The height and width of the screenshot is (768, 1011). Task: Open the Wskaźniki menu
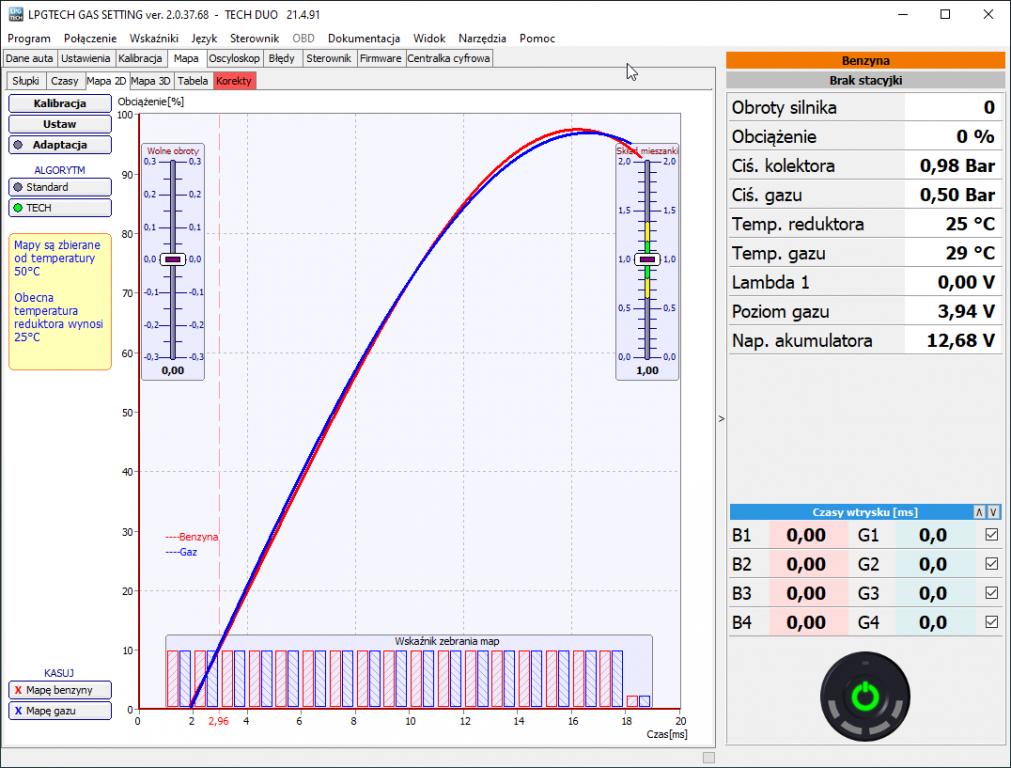point(153,38)
